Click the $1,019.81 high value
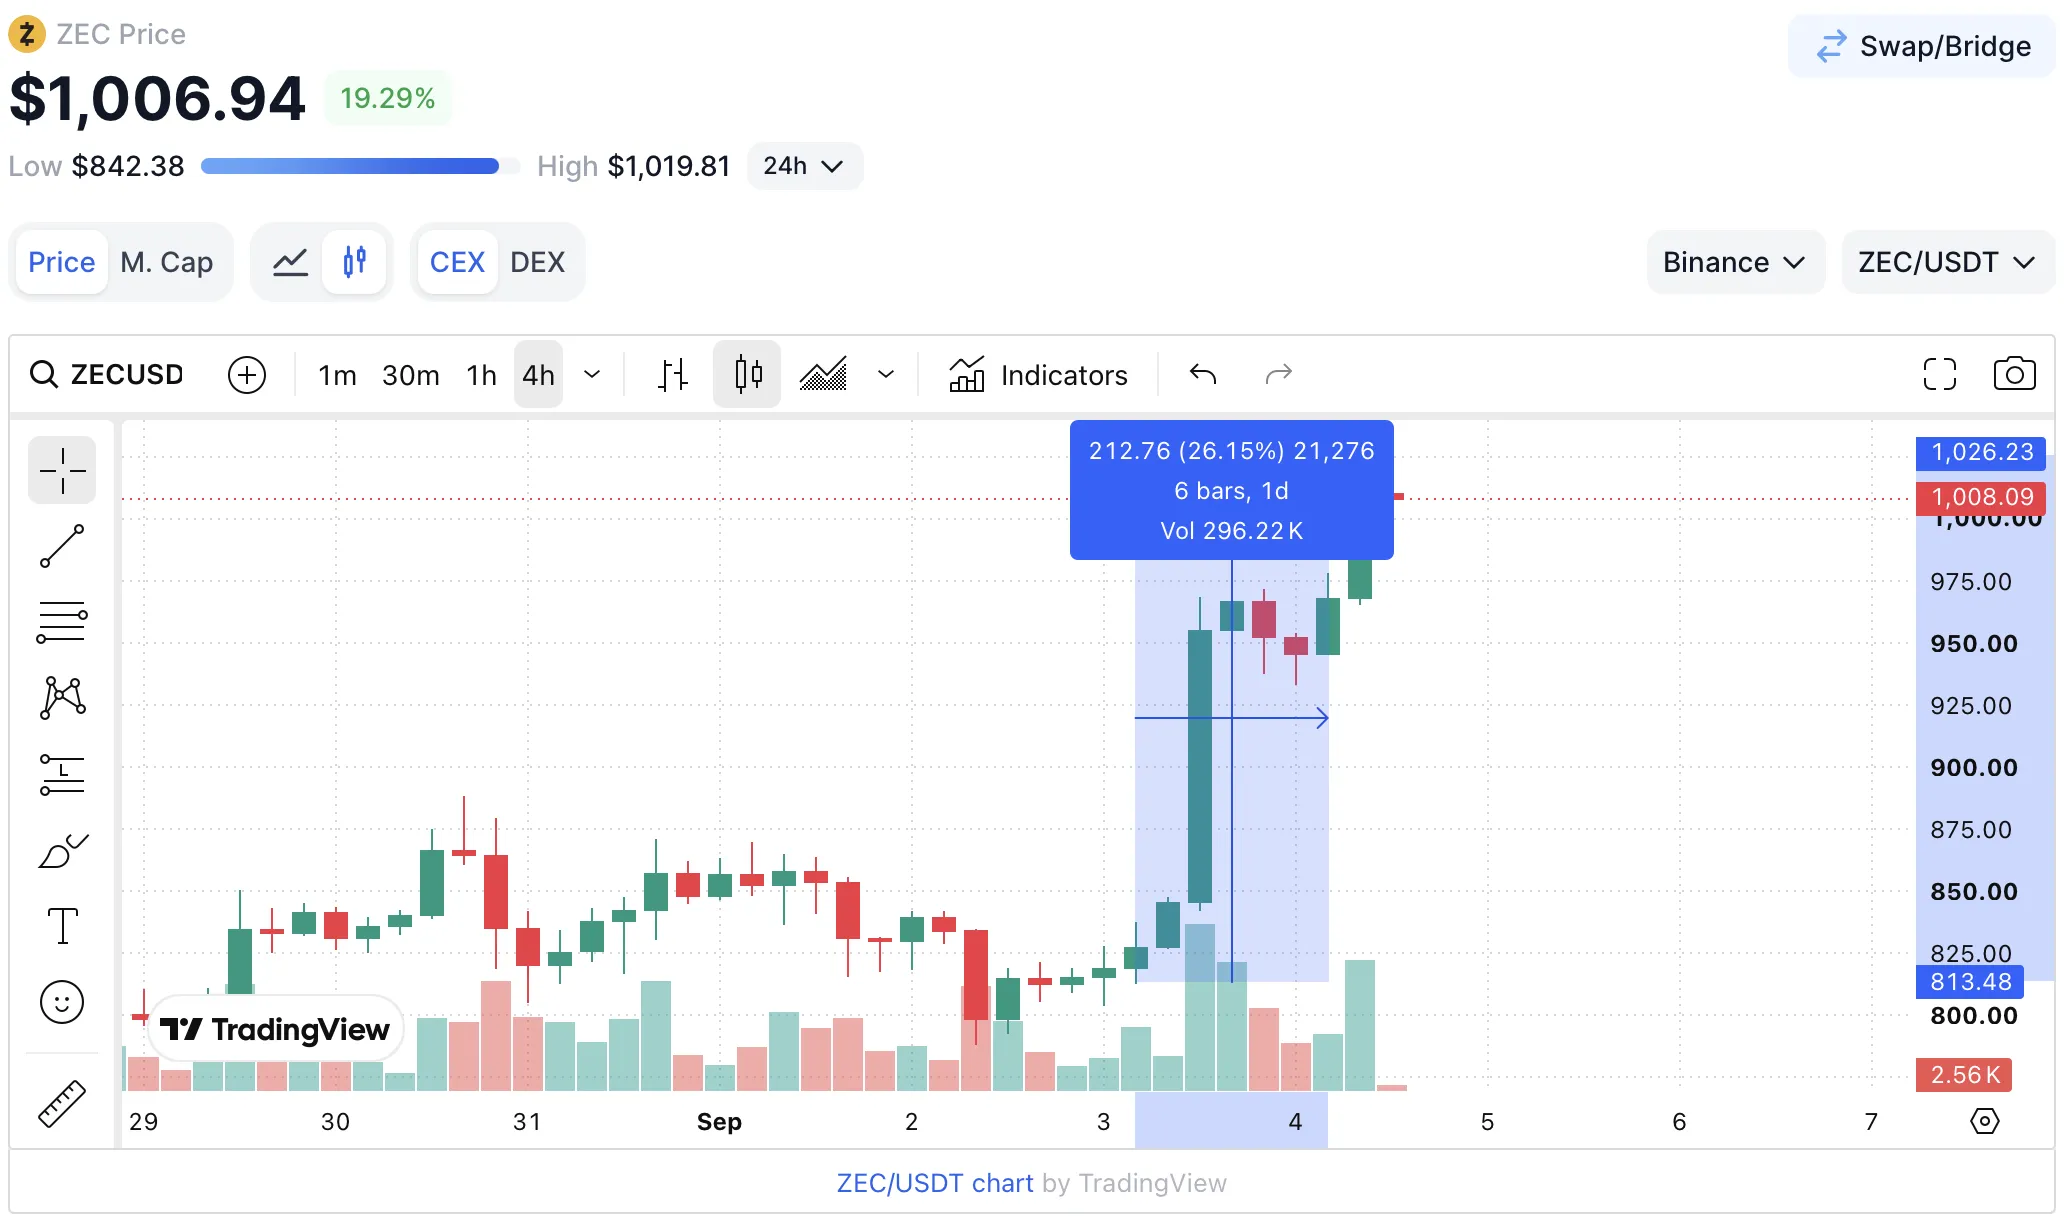The image size is (2068, 1228). click(669, 166)
